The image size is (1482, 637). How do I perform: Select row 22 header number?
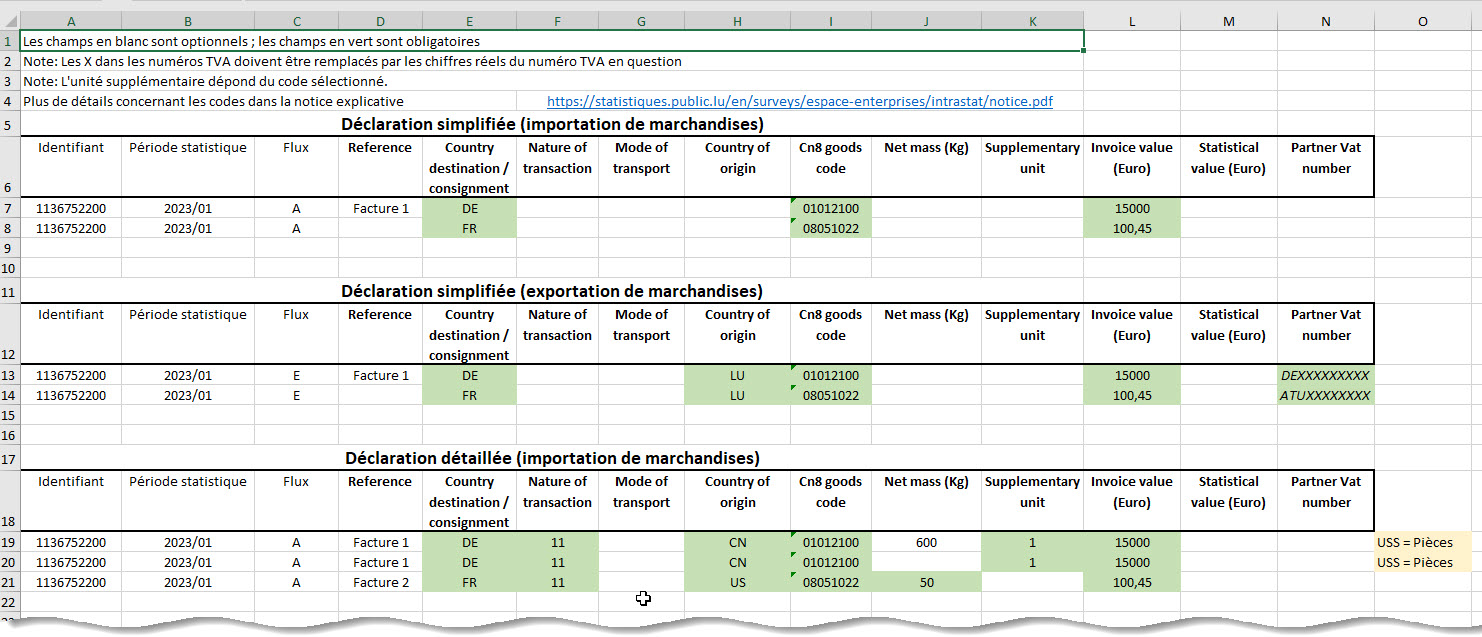coord(9,601)
